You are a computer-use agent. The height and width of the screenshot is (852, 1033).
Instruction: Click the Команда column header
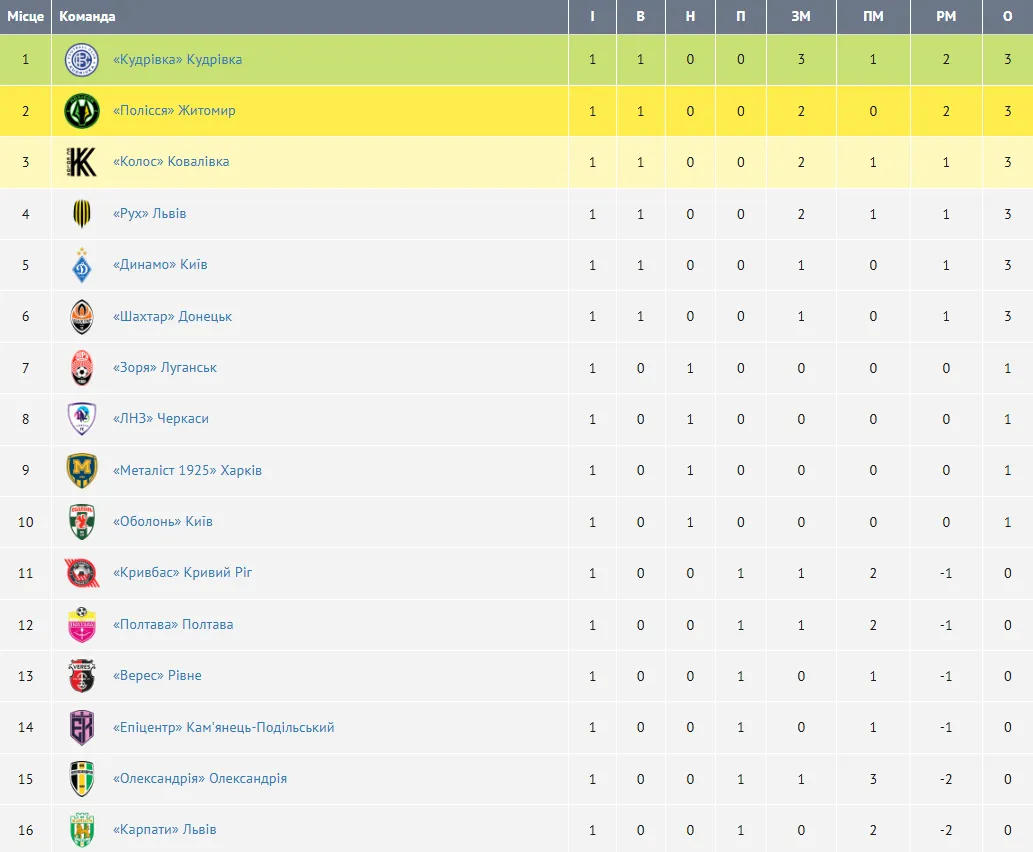(87, 16)
